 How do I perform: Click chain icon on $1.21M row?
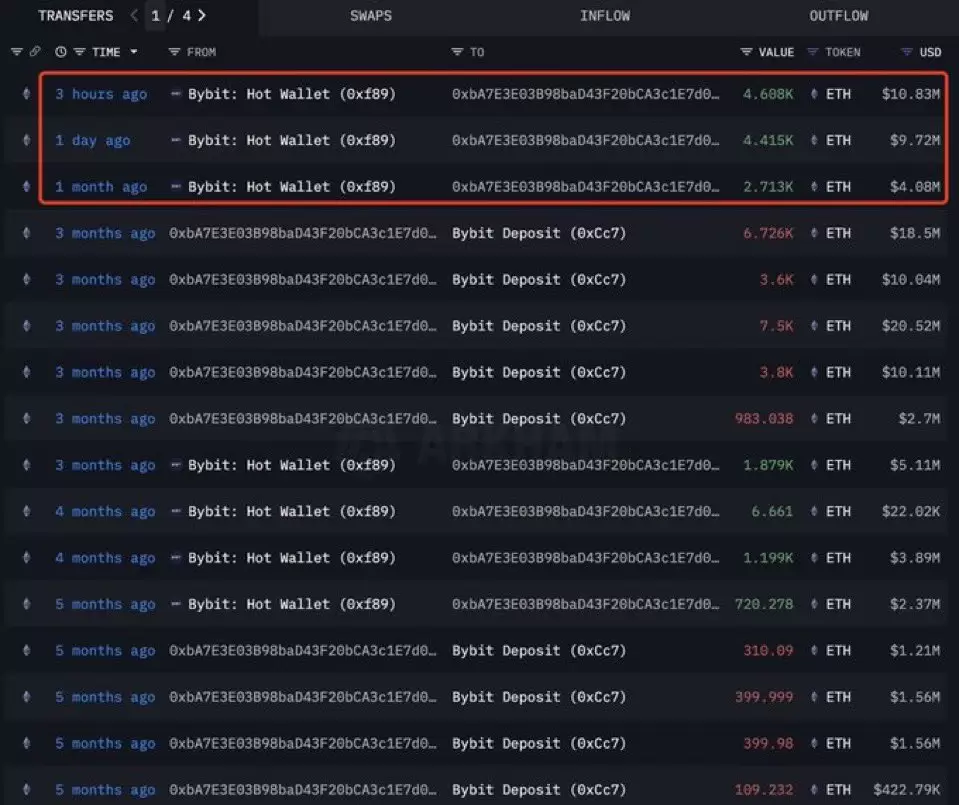(26, 650)
